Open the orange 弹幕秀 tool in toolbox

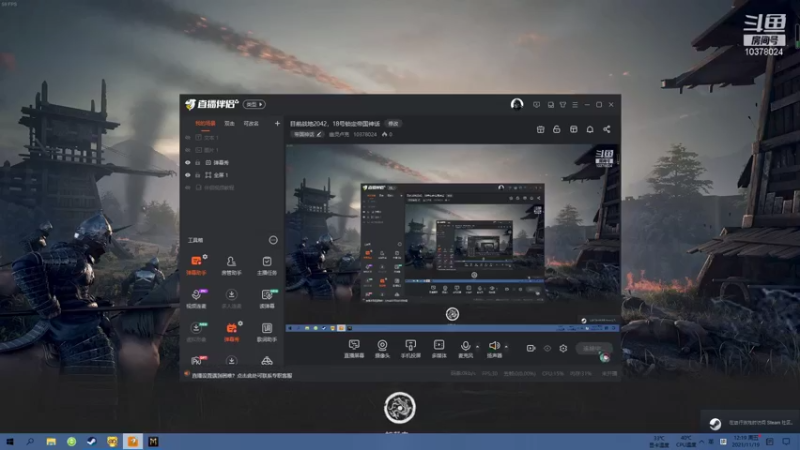point(231,332)
